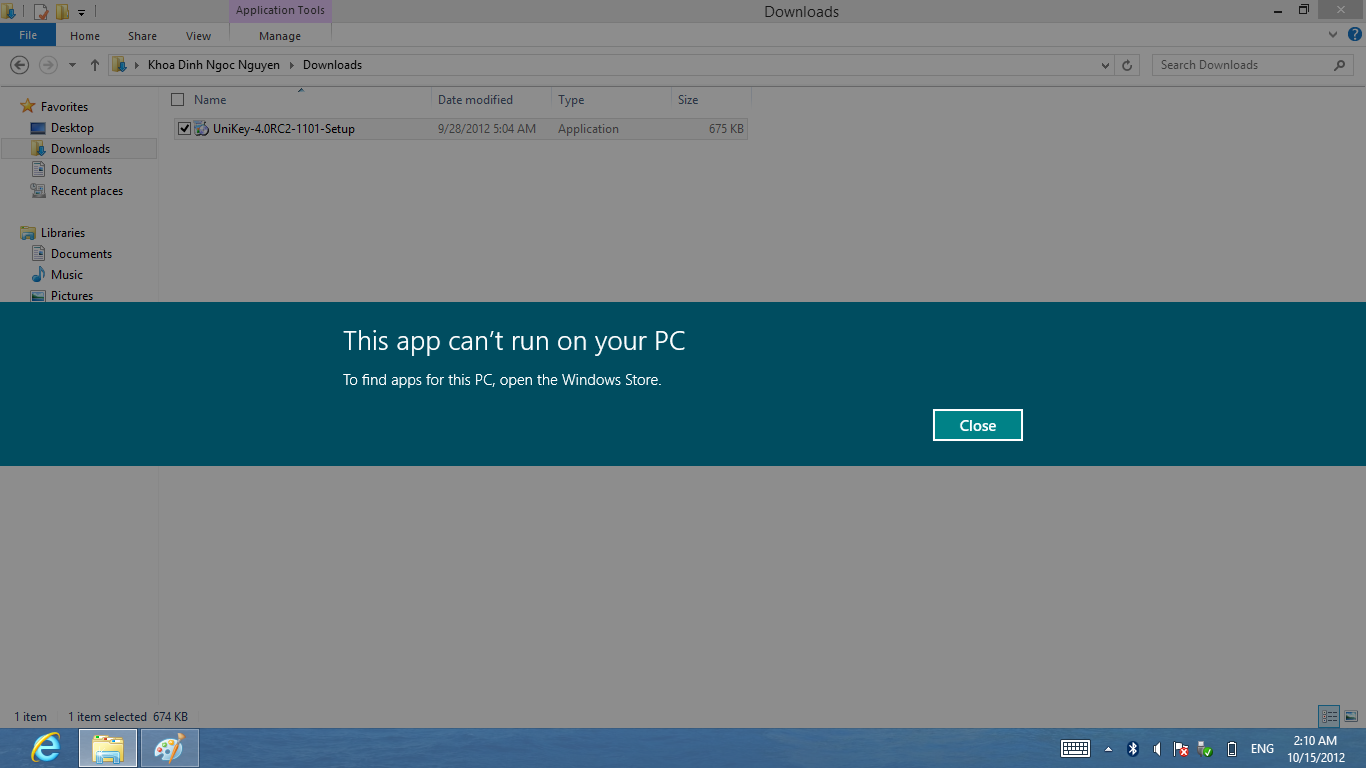Click the "1 item selected 674 KB" status text
This screenshot has width=1366, height=768.
(x=128, y=717)
